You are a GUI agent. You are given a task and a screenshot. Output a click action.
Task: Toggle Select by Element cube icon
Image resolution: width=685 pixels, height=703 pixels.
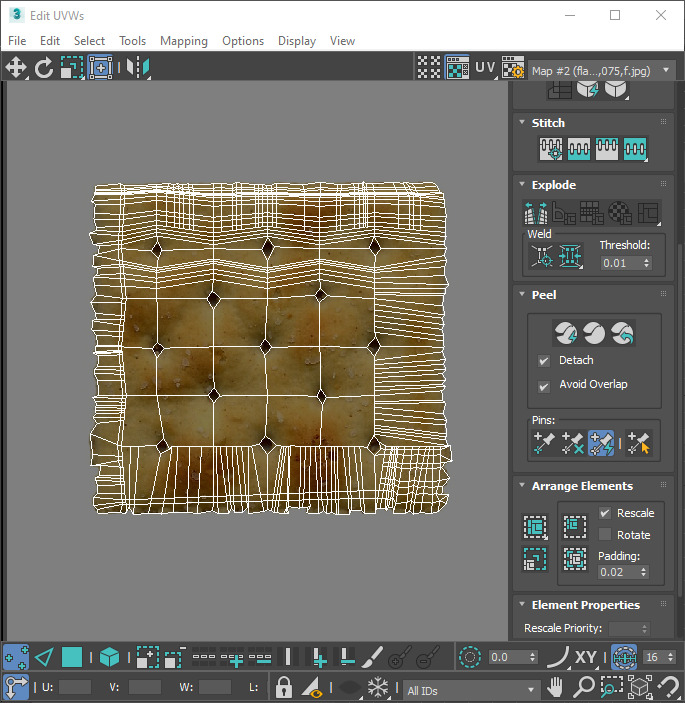(x=109, y=657)
